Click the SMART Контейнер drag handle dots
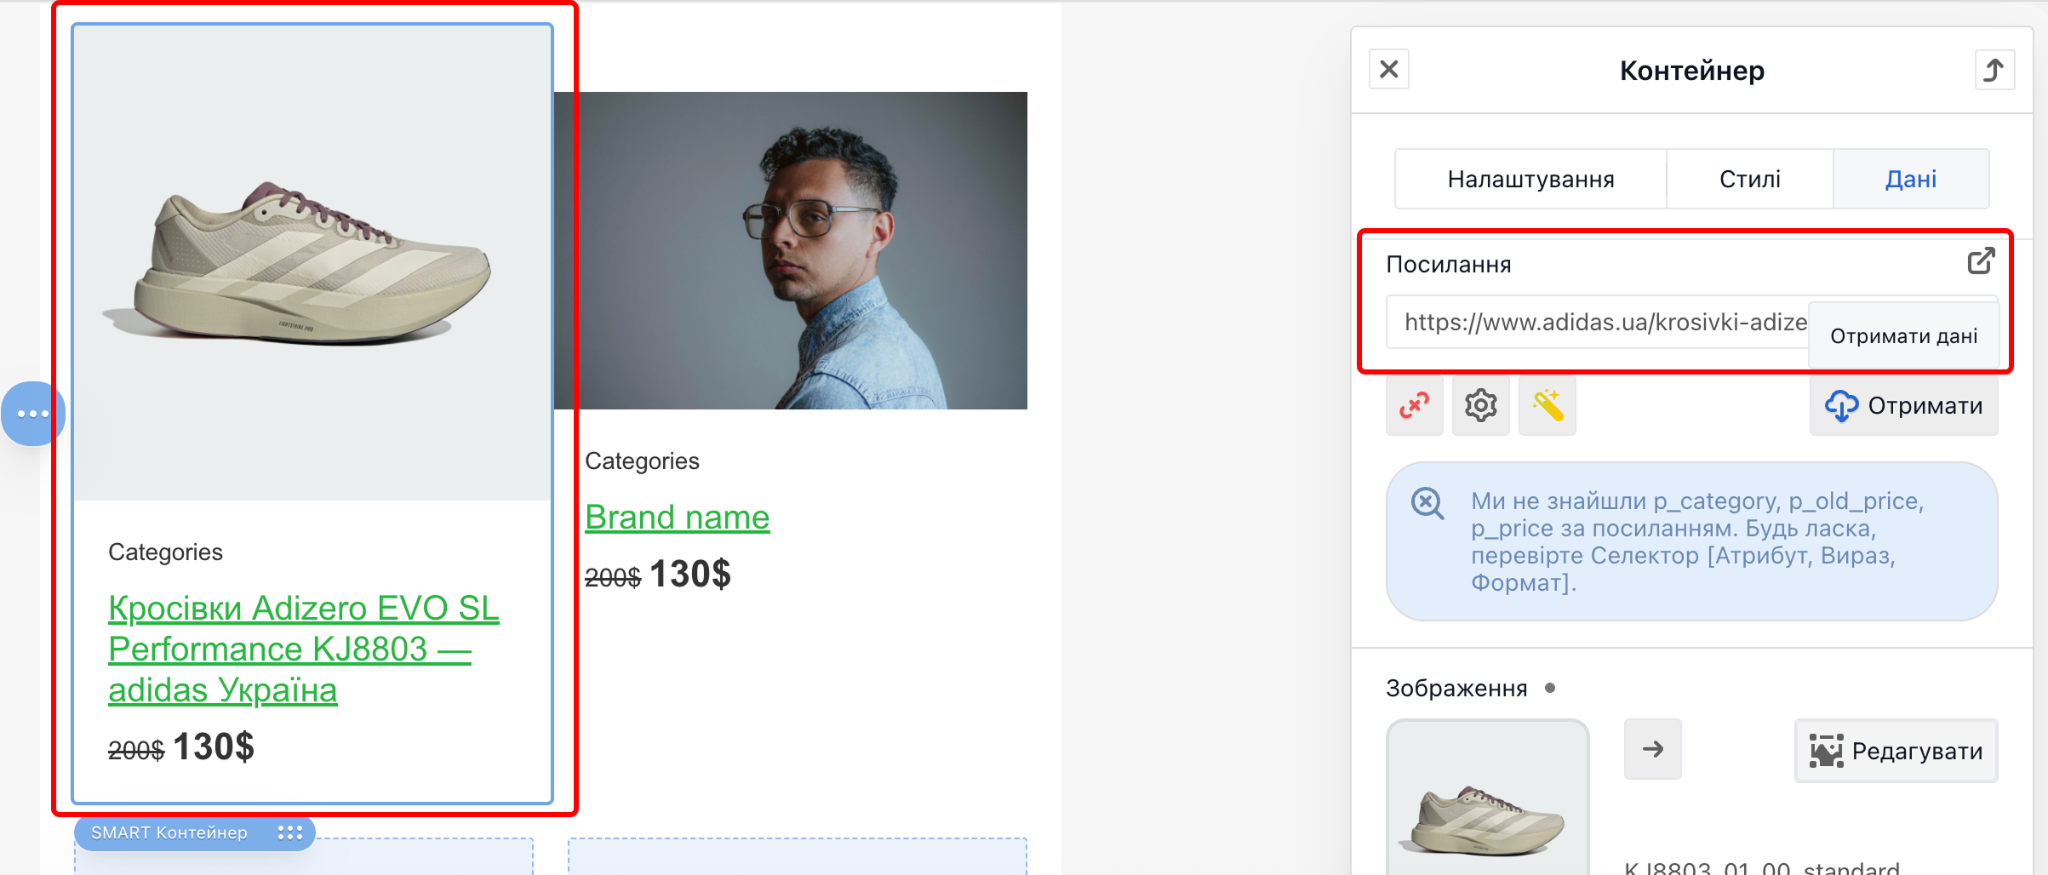Image resolution: width=2048 pixels, height=875 pixels. (290, 833)
